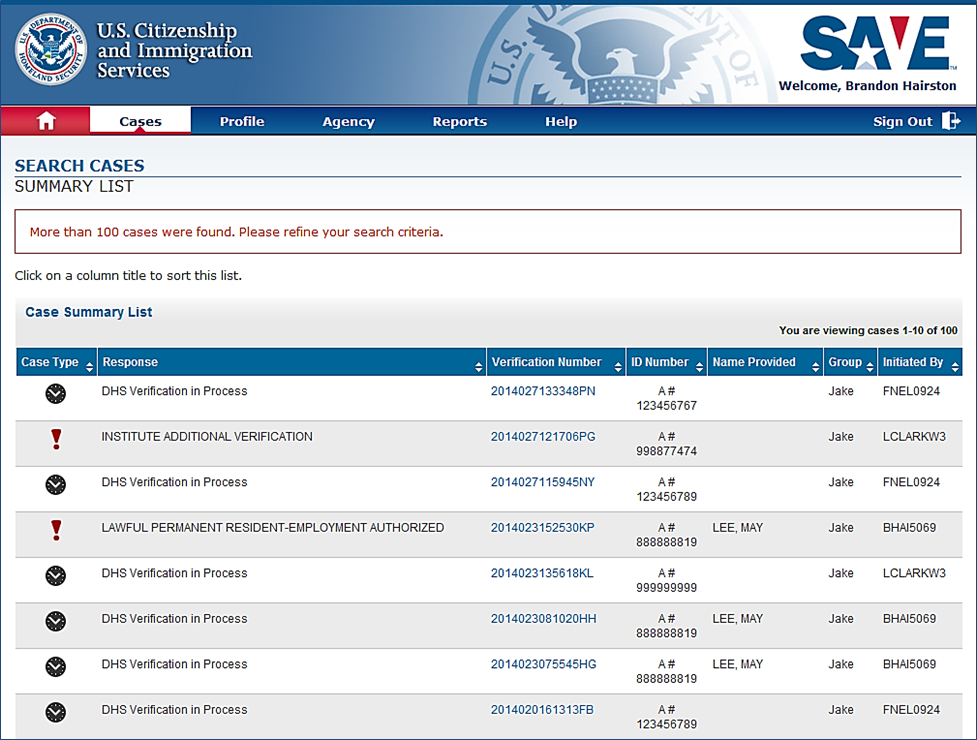Click DHS Verification in Process for 2014027115945NY

pos(174,482)
